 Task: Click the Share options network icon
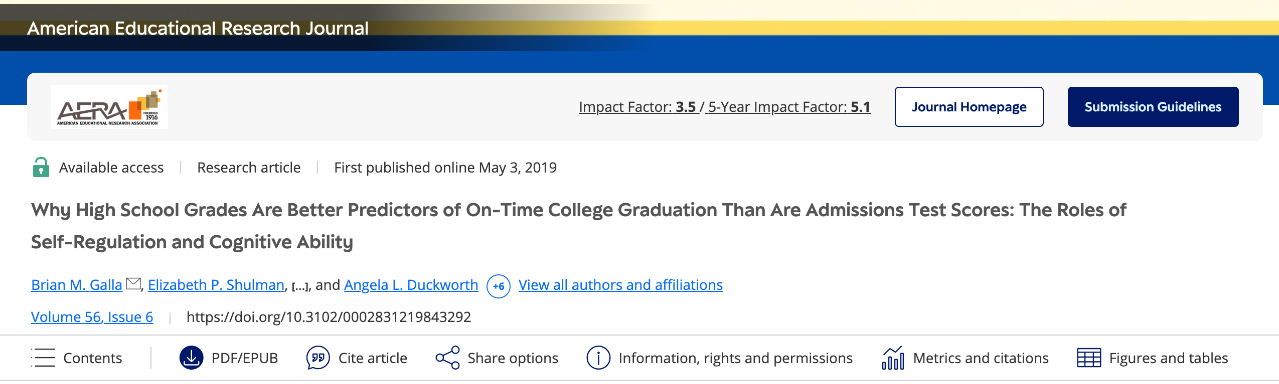coord(447,358)
